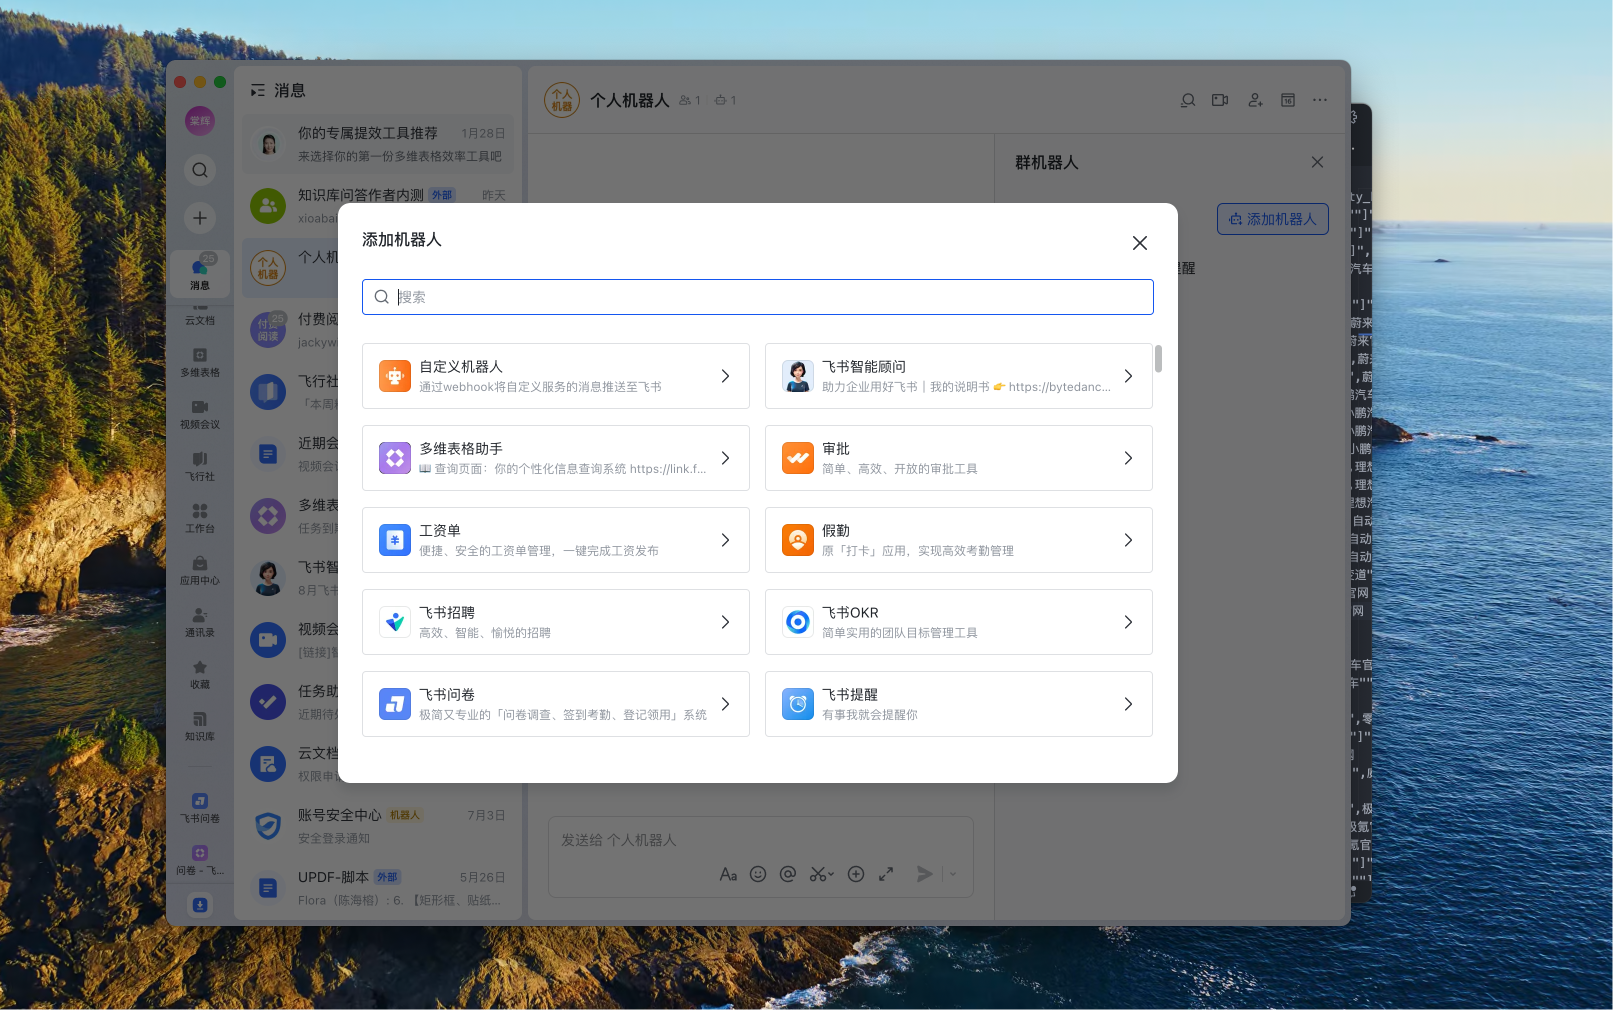Close the 群机器人 side panel

(1318, 162)
